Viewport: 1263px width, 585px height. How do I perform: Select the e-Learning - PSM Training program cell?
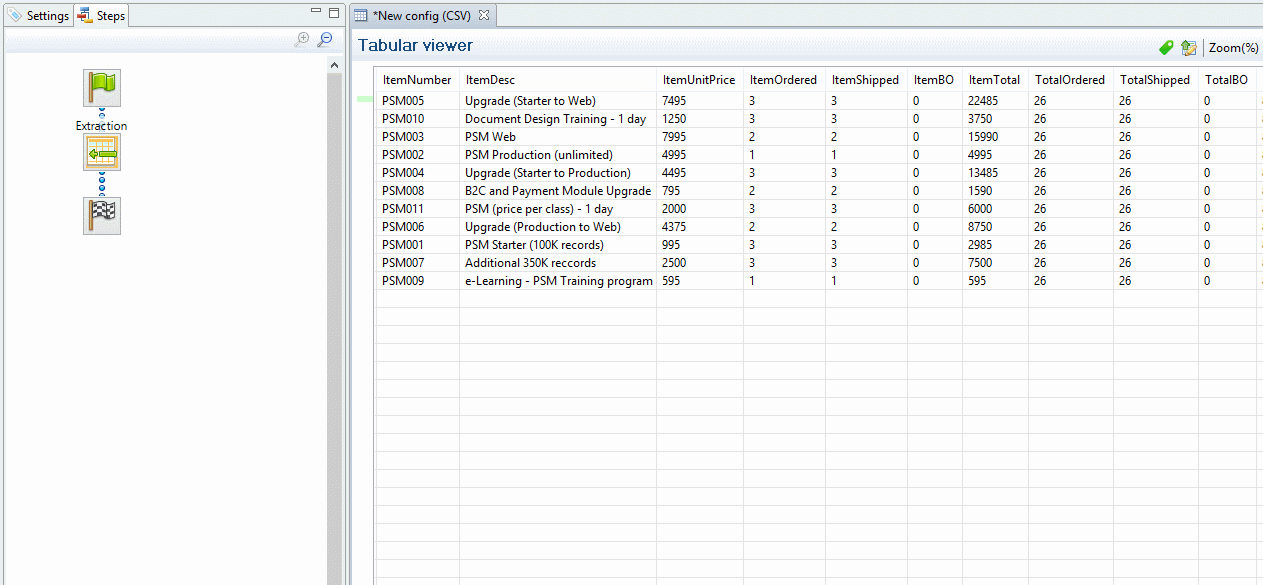point(558,281)
